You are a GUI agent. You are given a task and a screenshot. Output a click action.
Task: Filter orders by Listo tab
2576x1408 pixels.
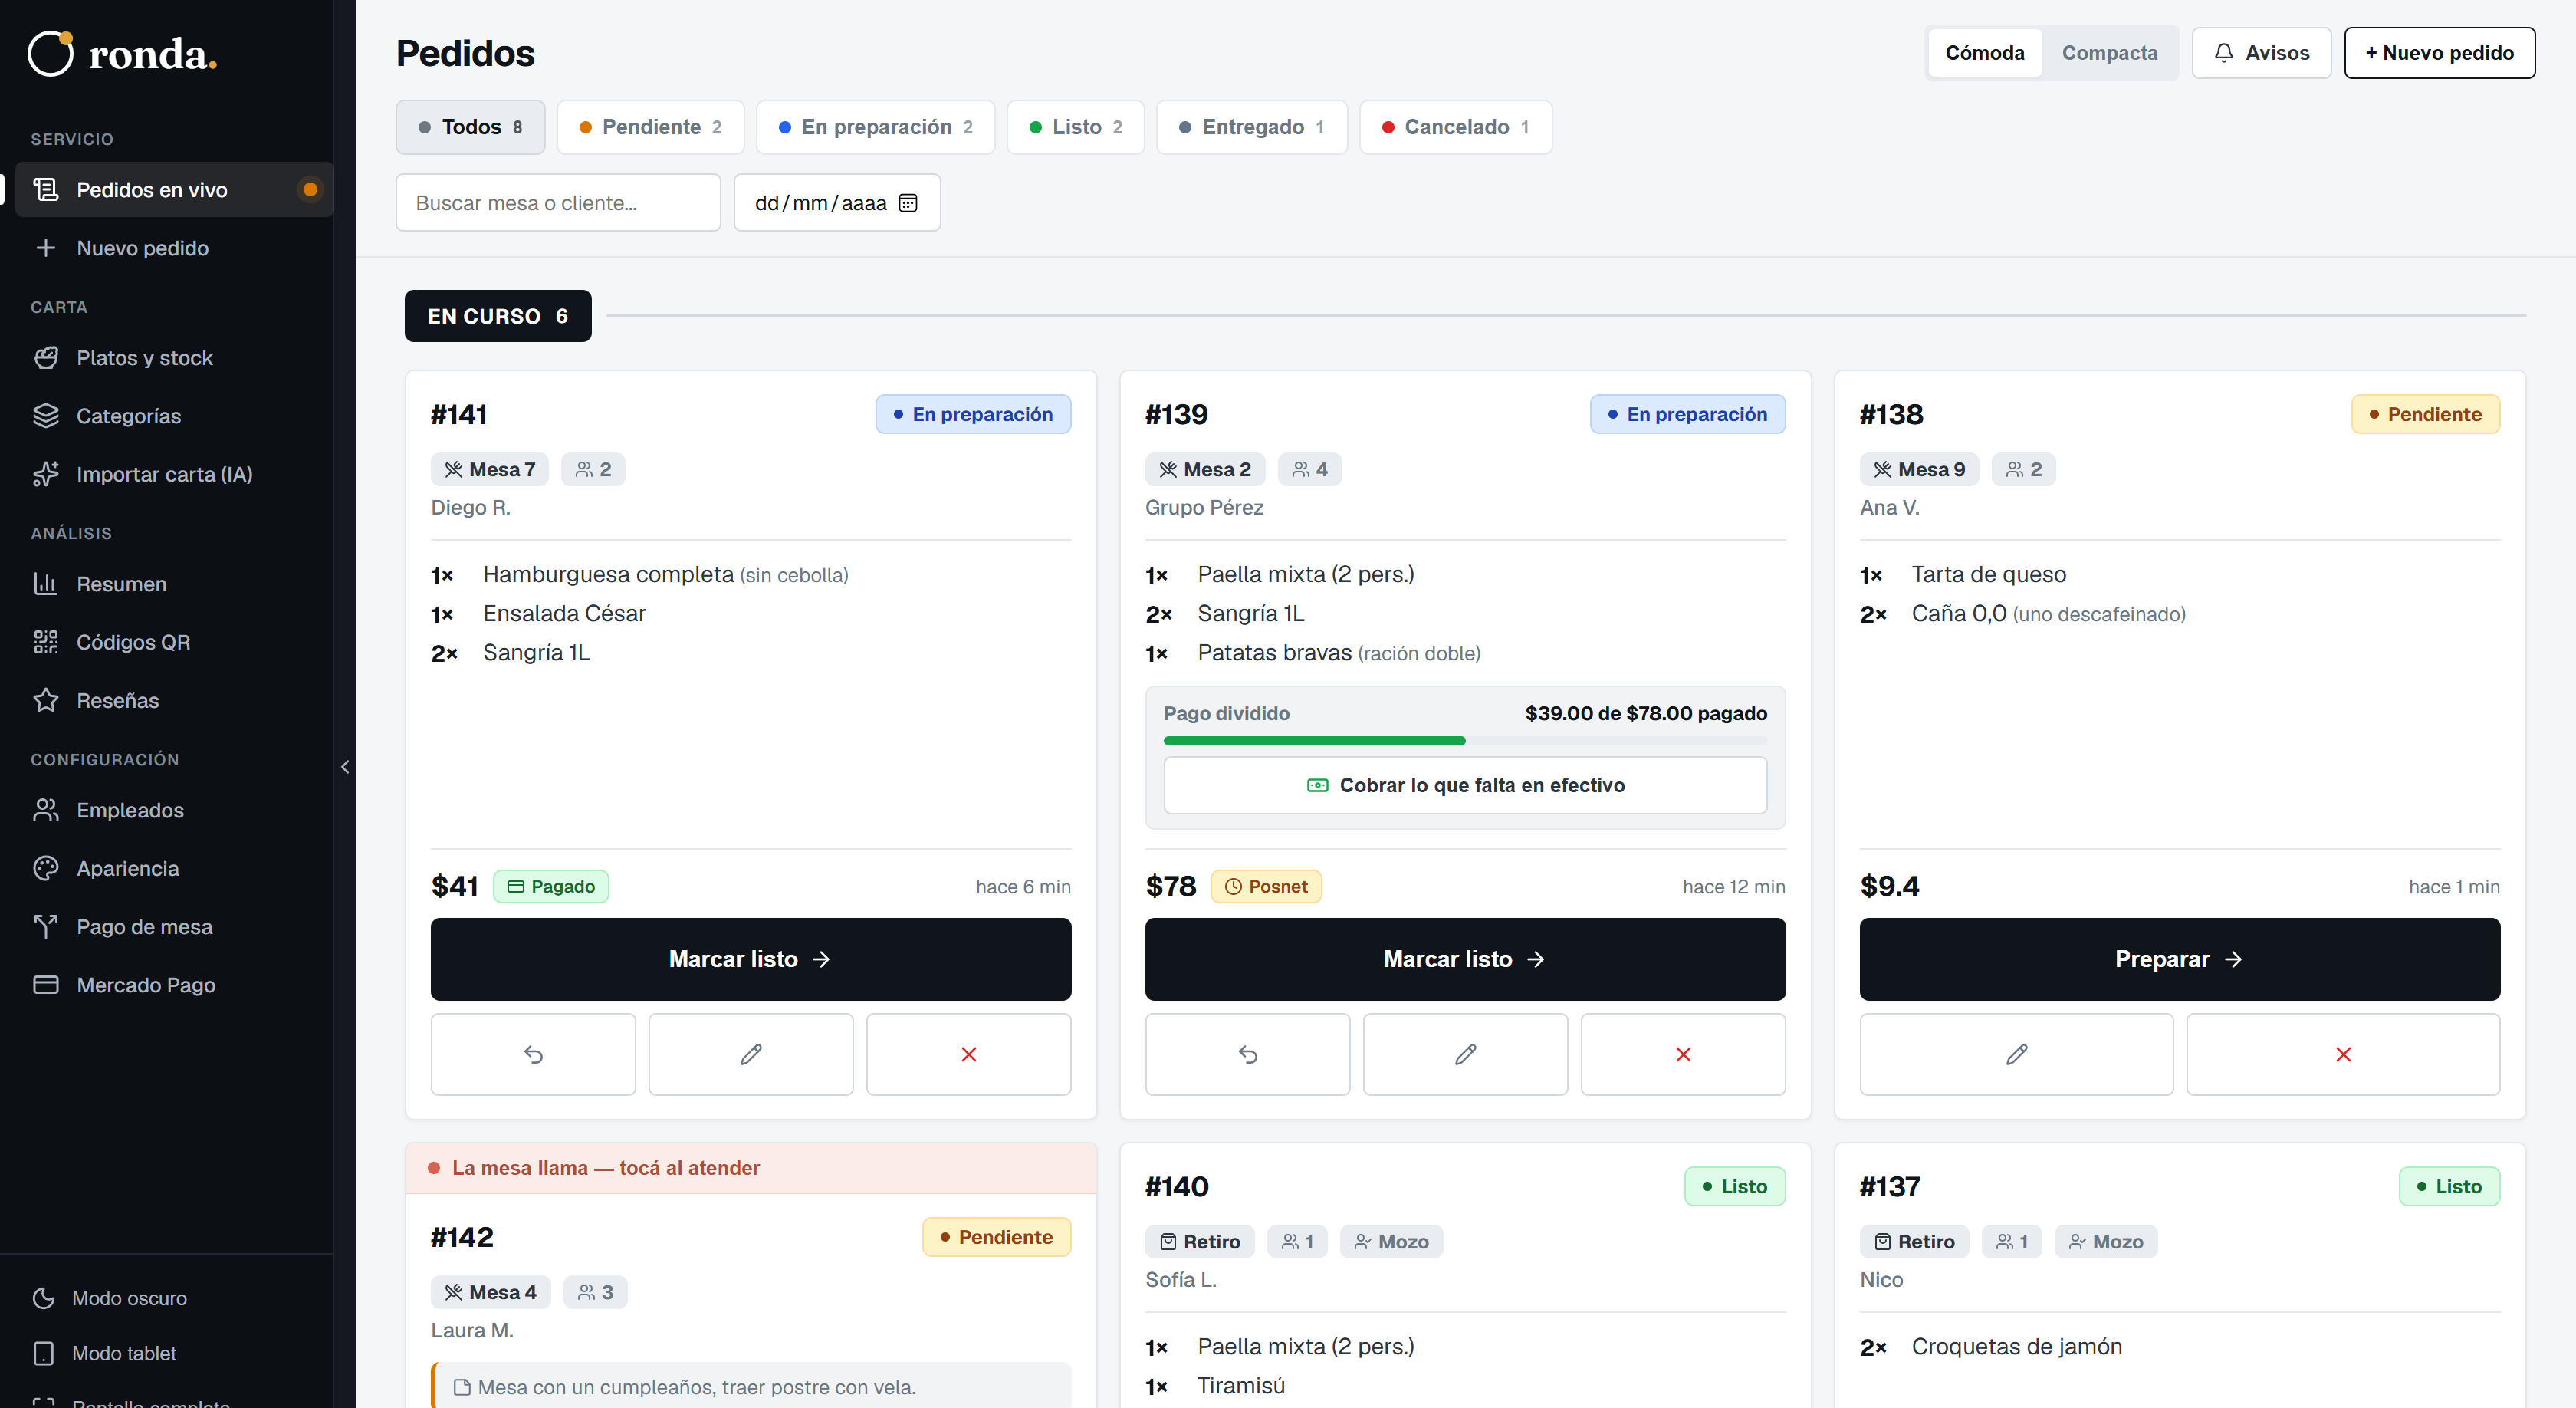click(1075, 127)
